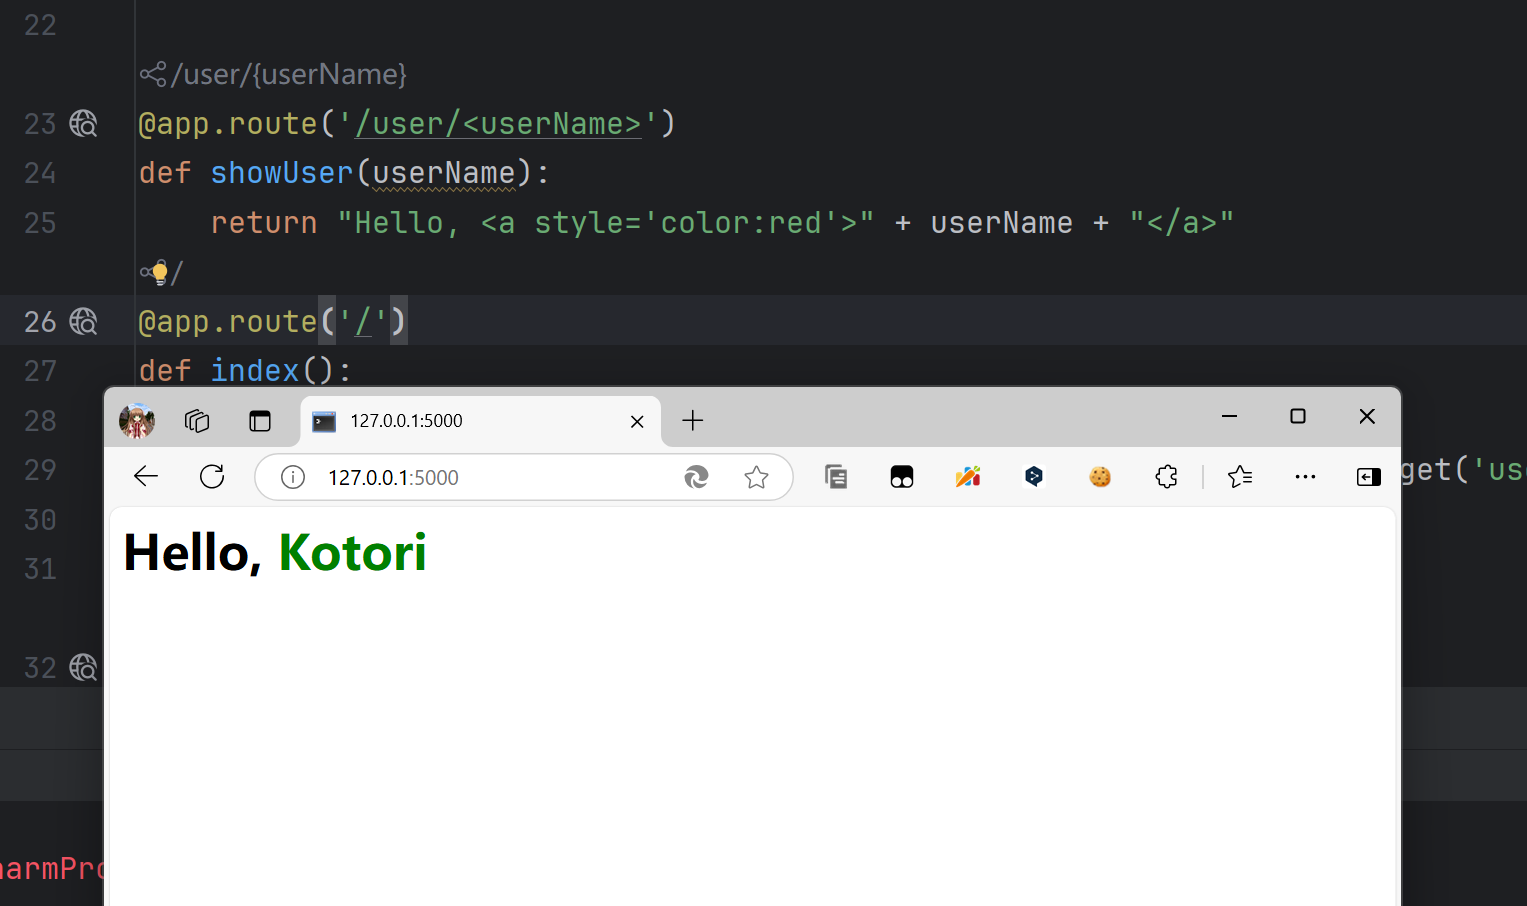Open the Favorites list
This screenshot has width=1527, height=906.
coord(1240,477)
